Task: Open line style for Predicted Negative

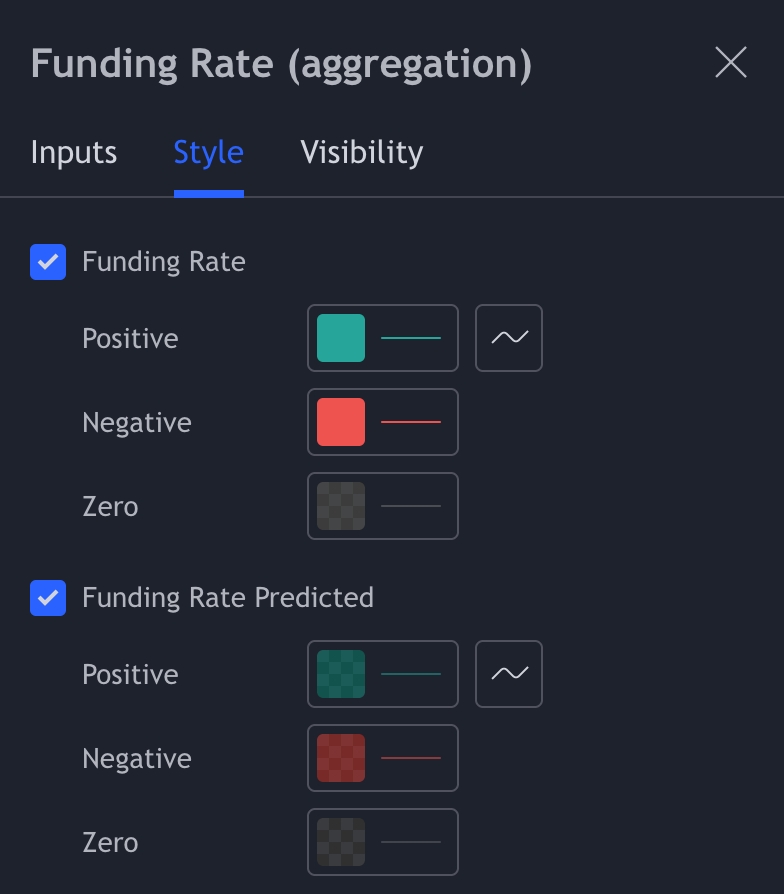Action: (411, 758)
